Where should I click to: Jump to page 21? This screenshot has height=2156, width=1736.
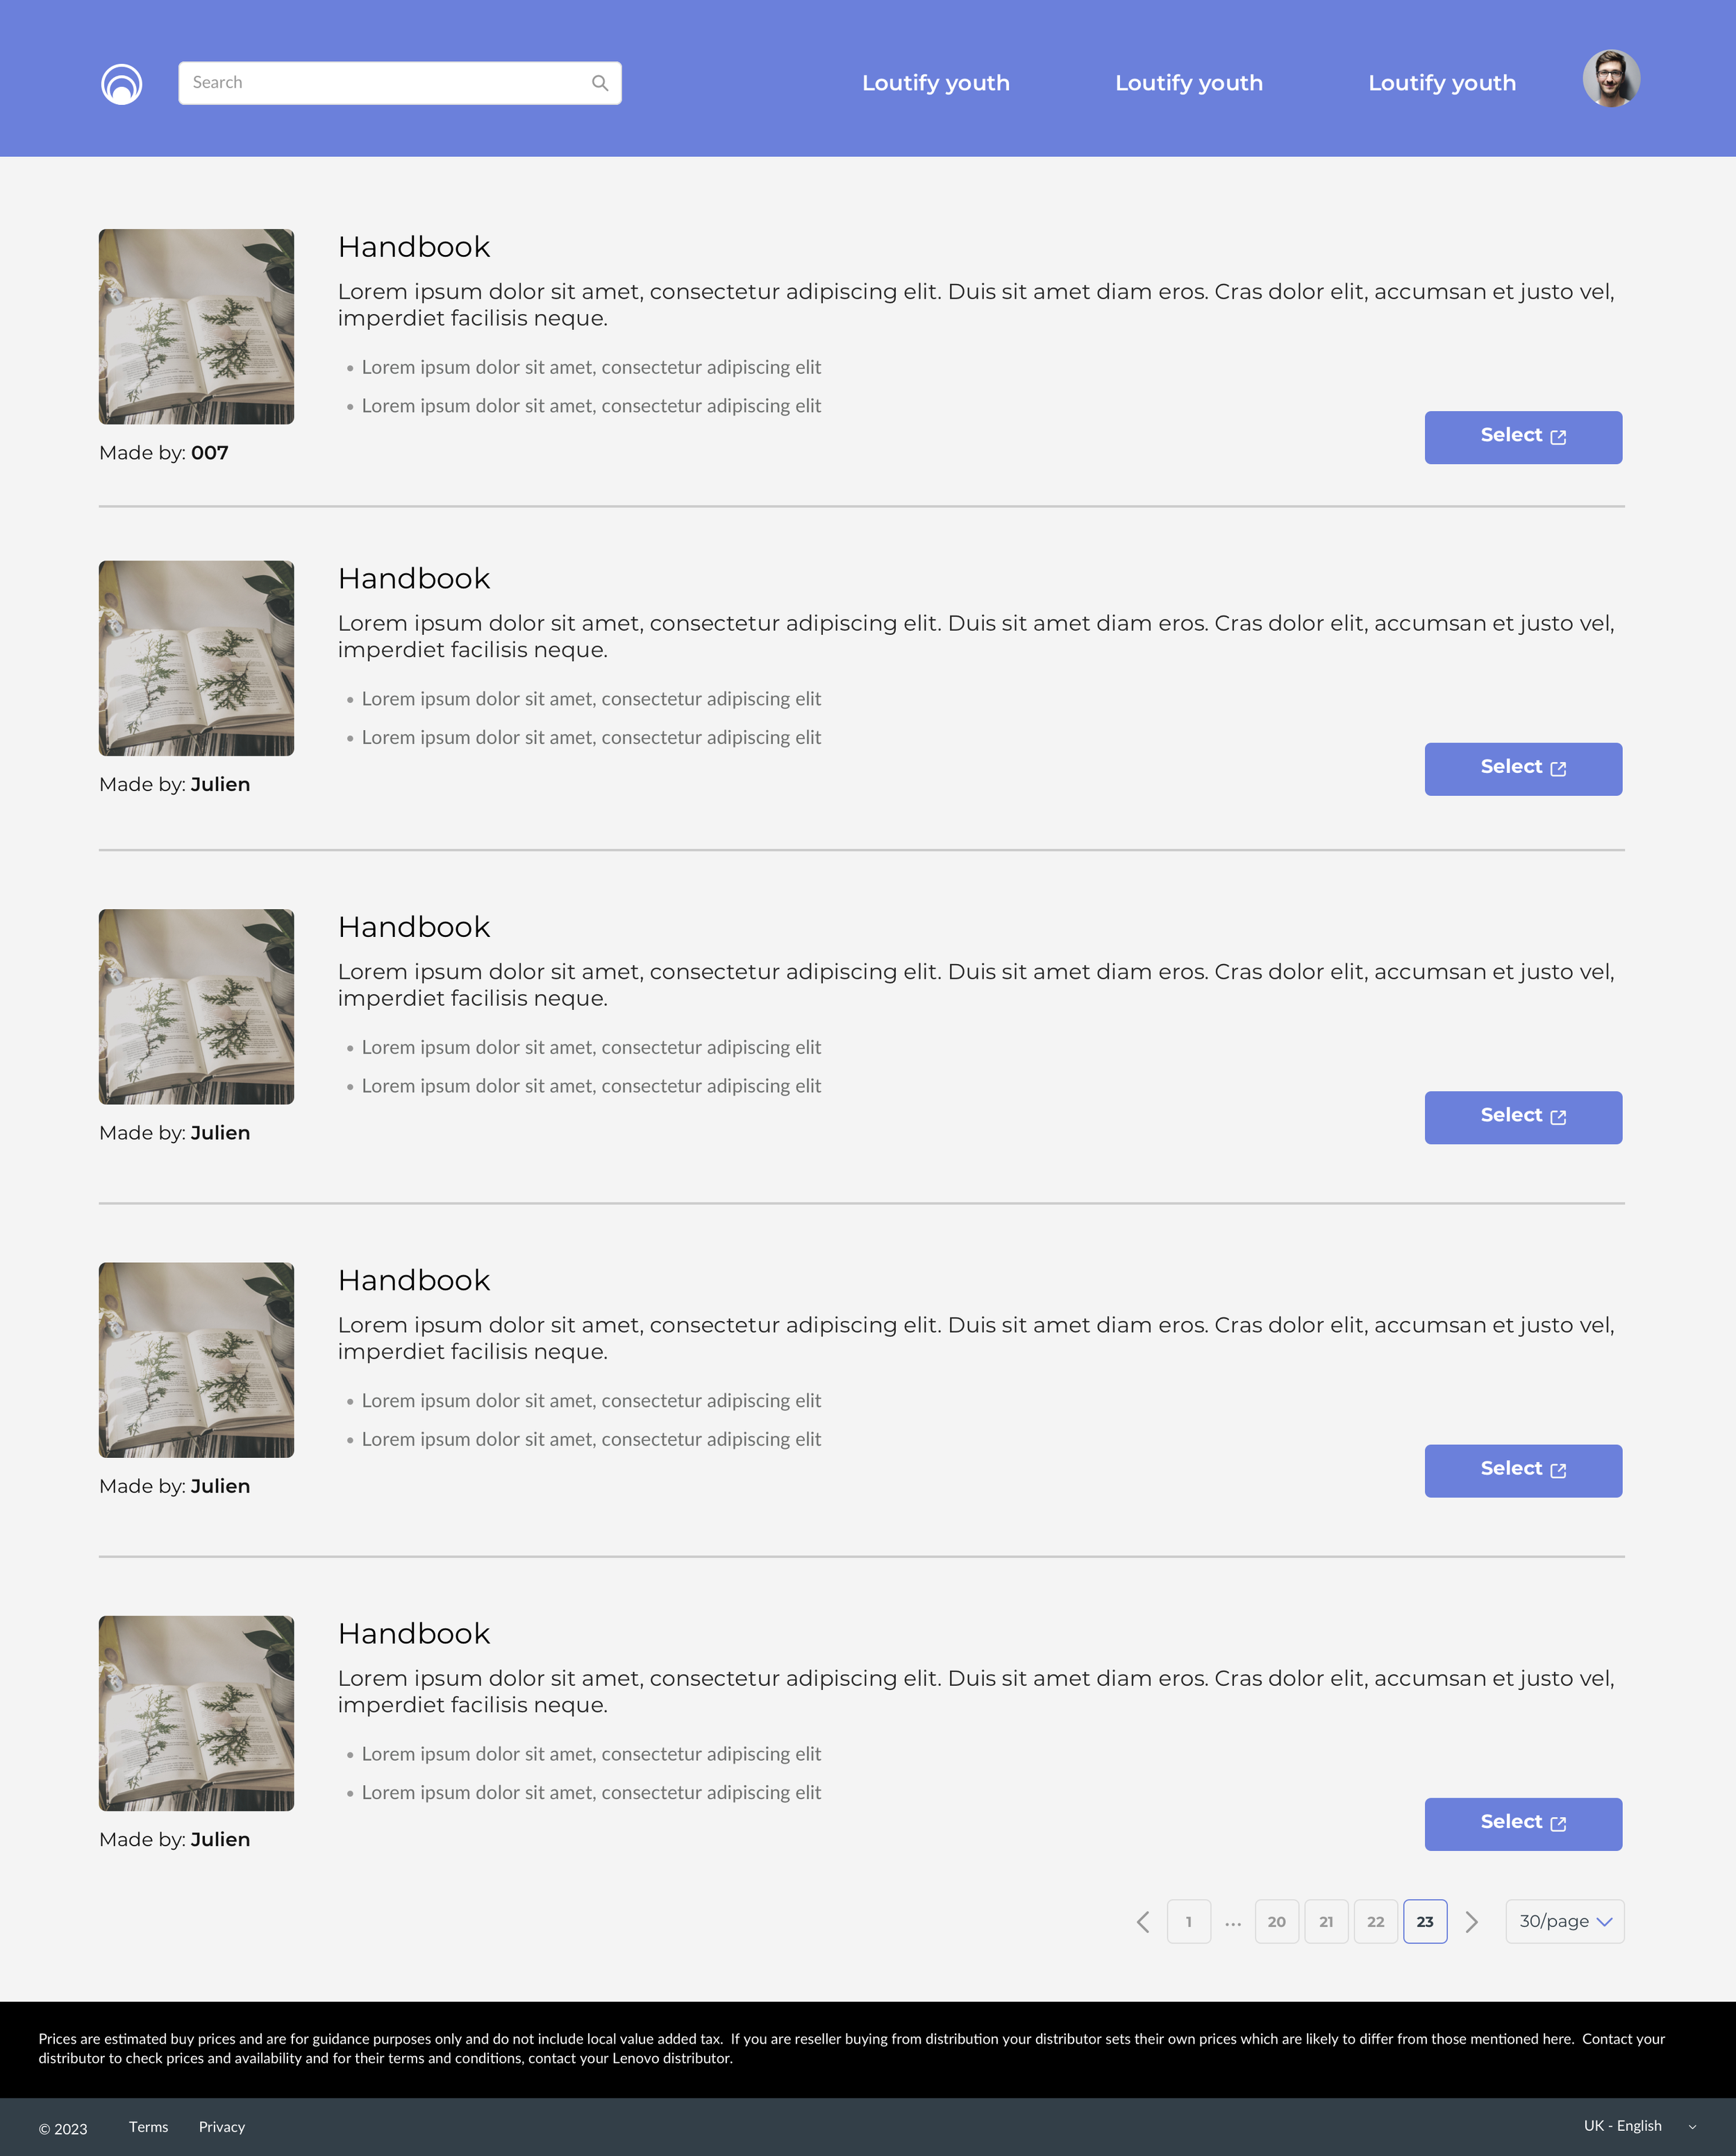click(1326, 1921)
